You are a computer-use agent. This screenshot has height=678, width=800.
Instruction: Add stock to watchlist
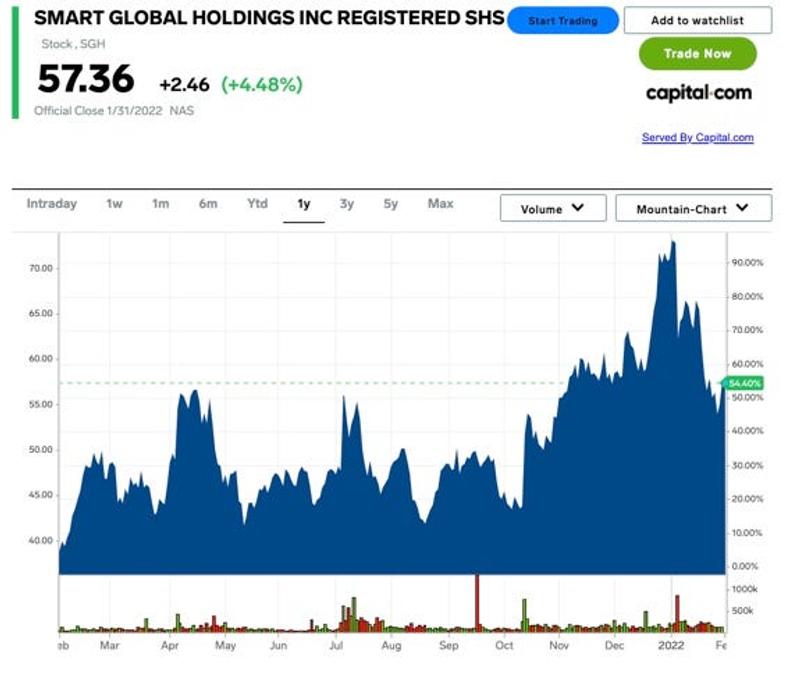tap(697, 20)
